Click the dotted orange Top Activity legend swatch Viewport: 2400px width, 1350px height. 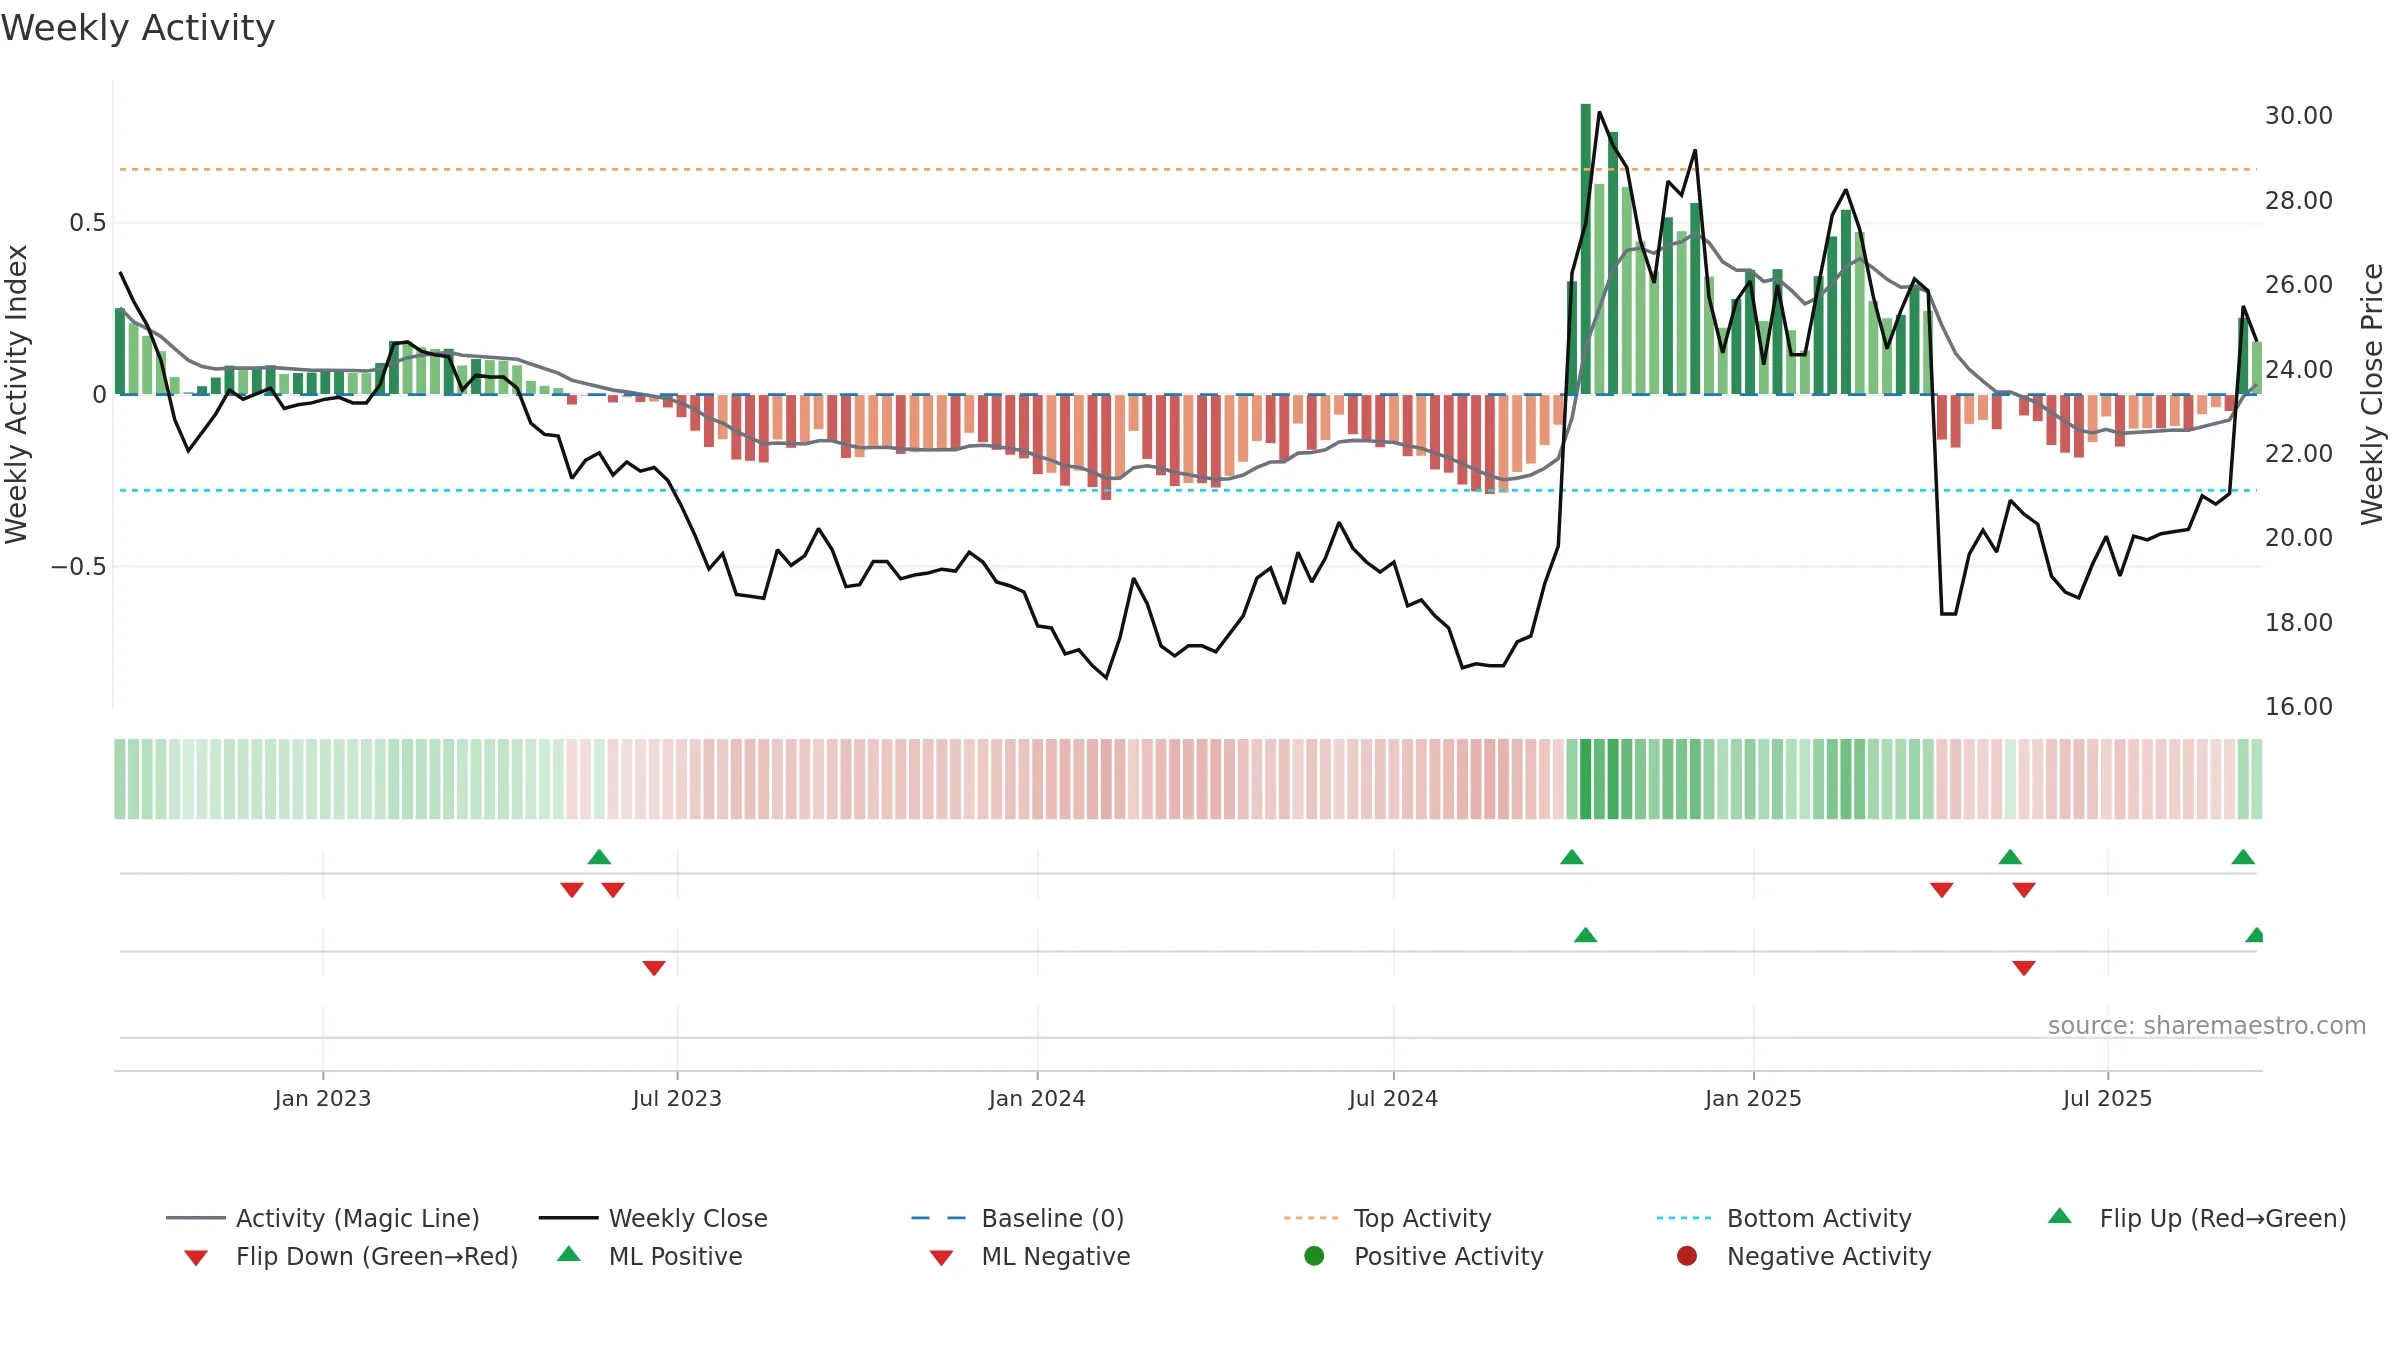tap(1311, 1218)
